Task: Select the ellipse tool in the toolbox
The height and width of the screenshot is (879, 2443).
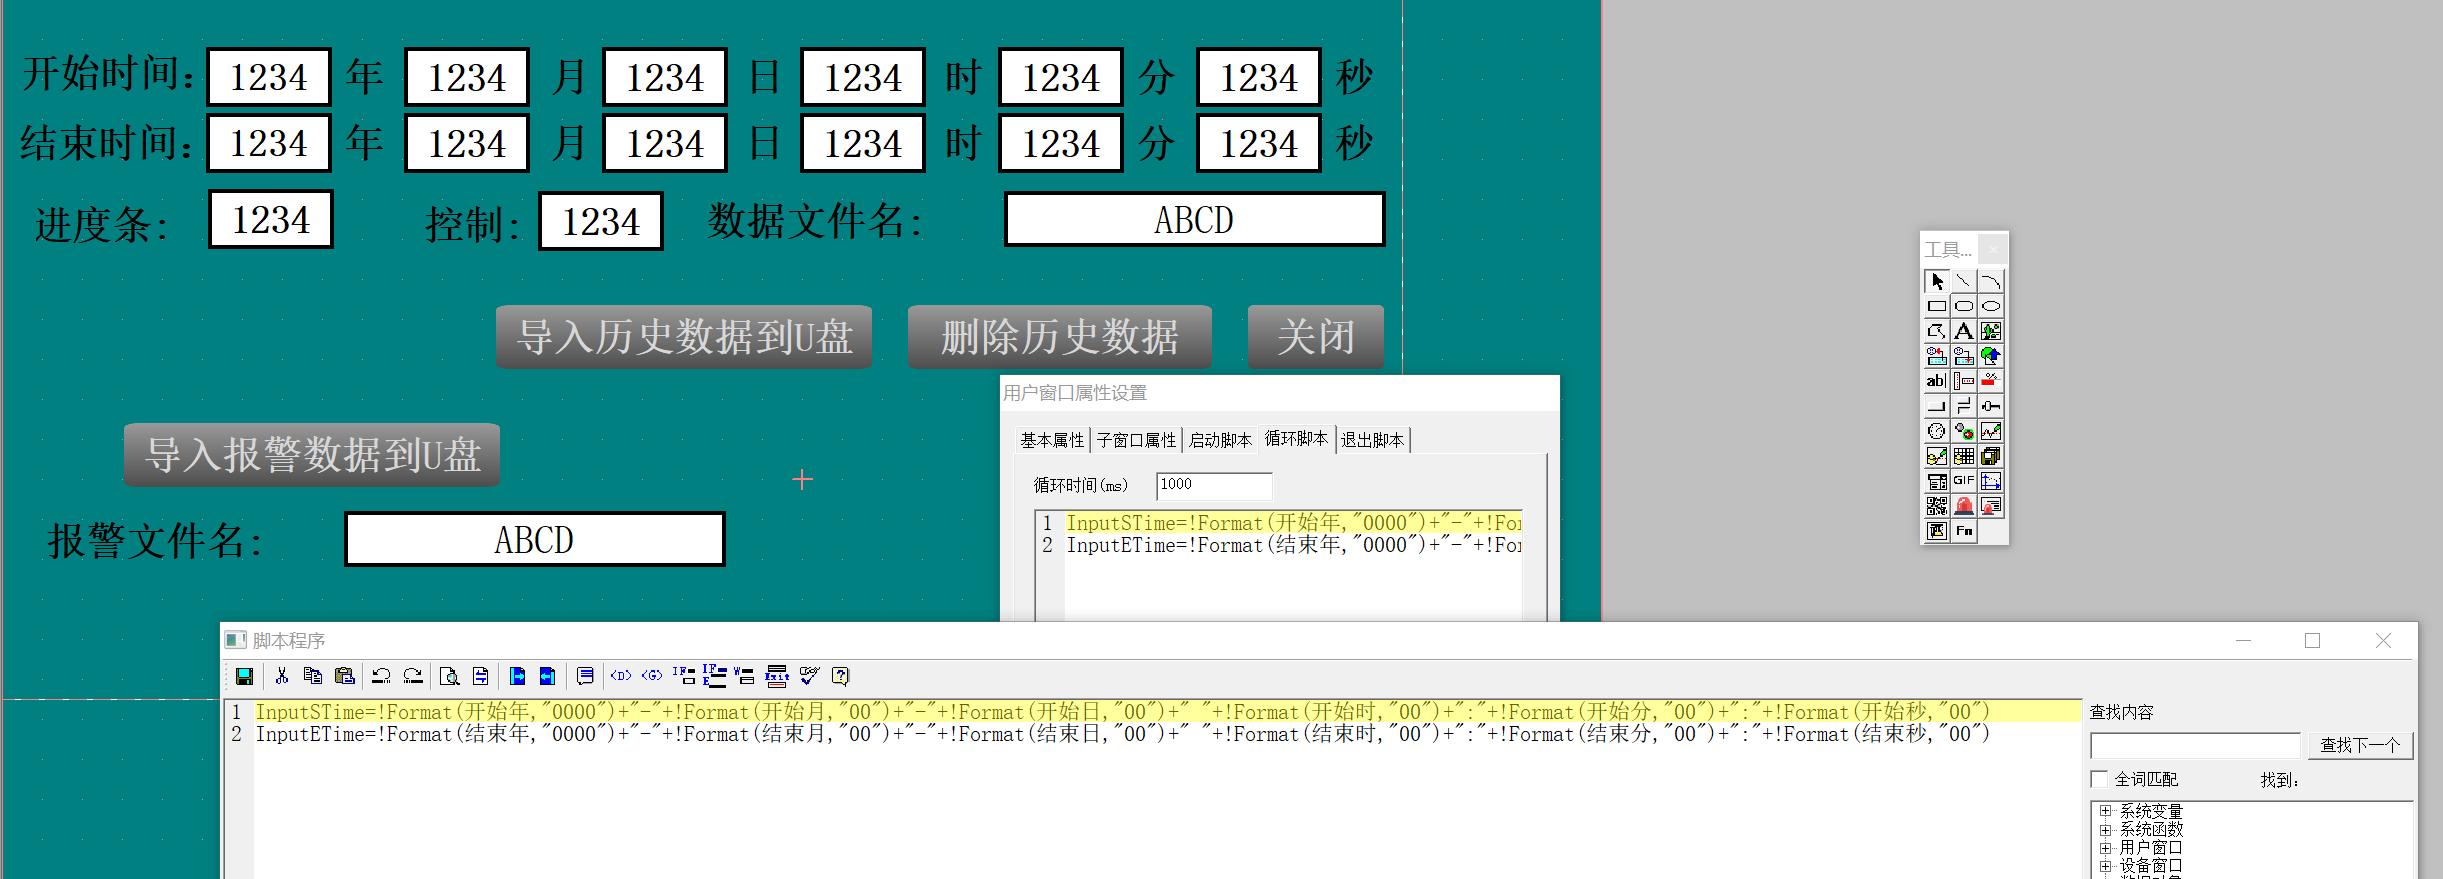Action: (1991, 306)
